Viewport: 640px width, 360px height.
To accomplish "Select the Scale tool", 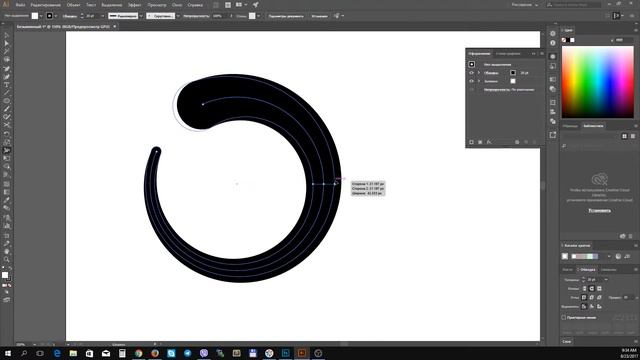I will click(x=7, y=142).
